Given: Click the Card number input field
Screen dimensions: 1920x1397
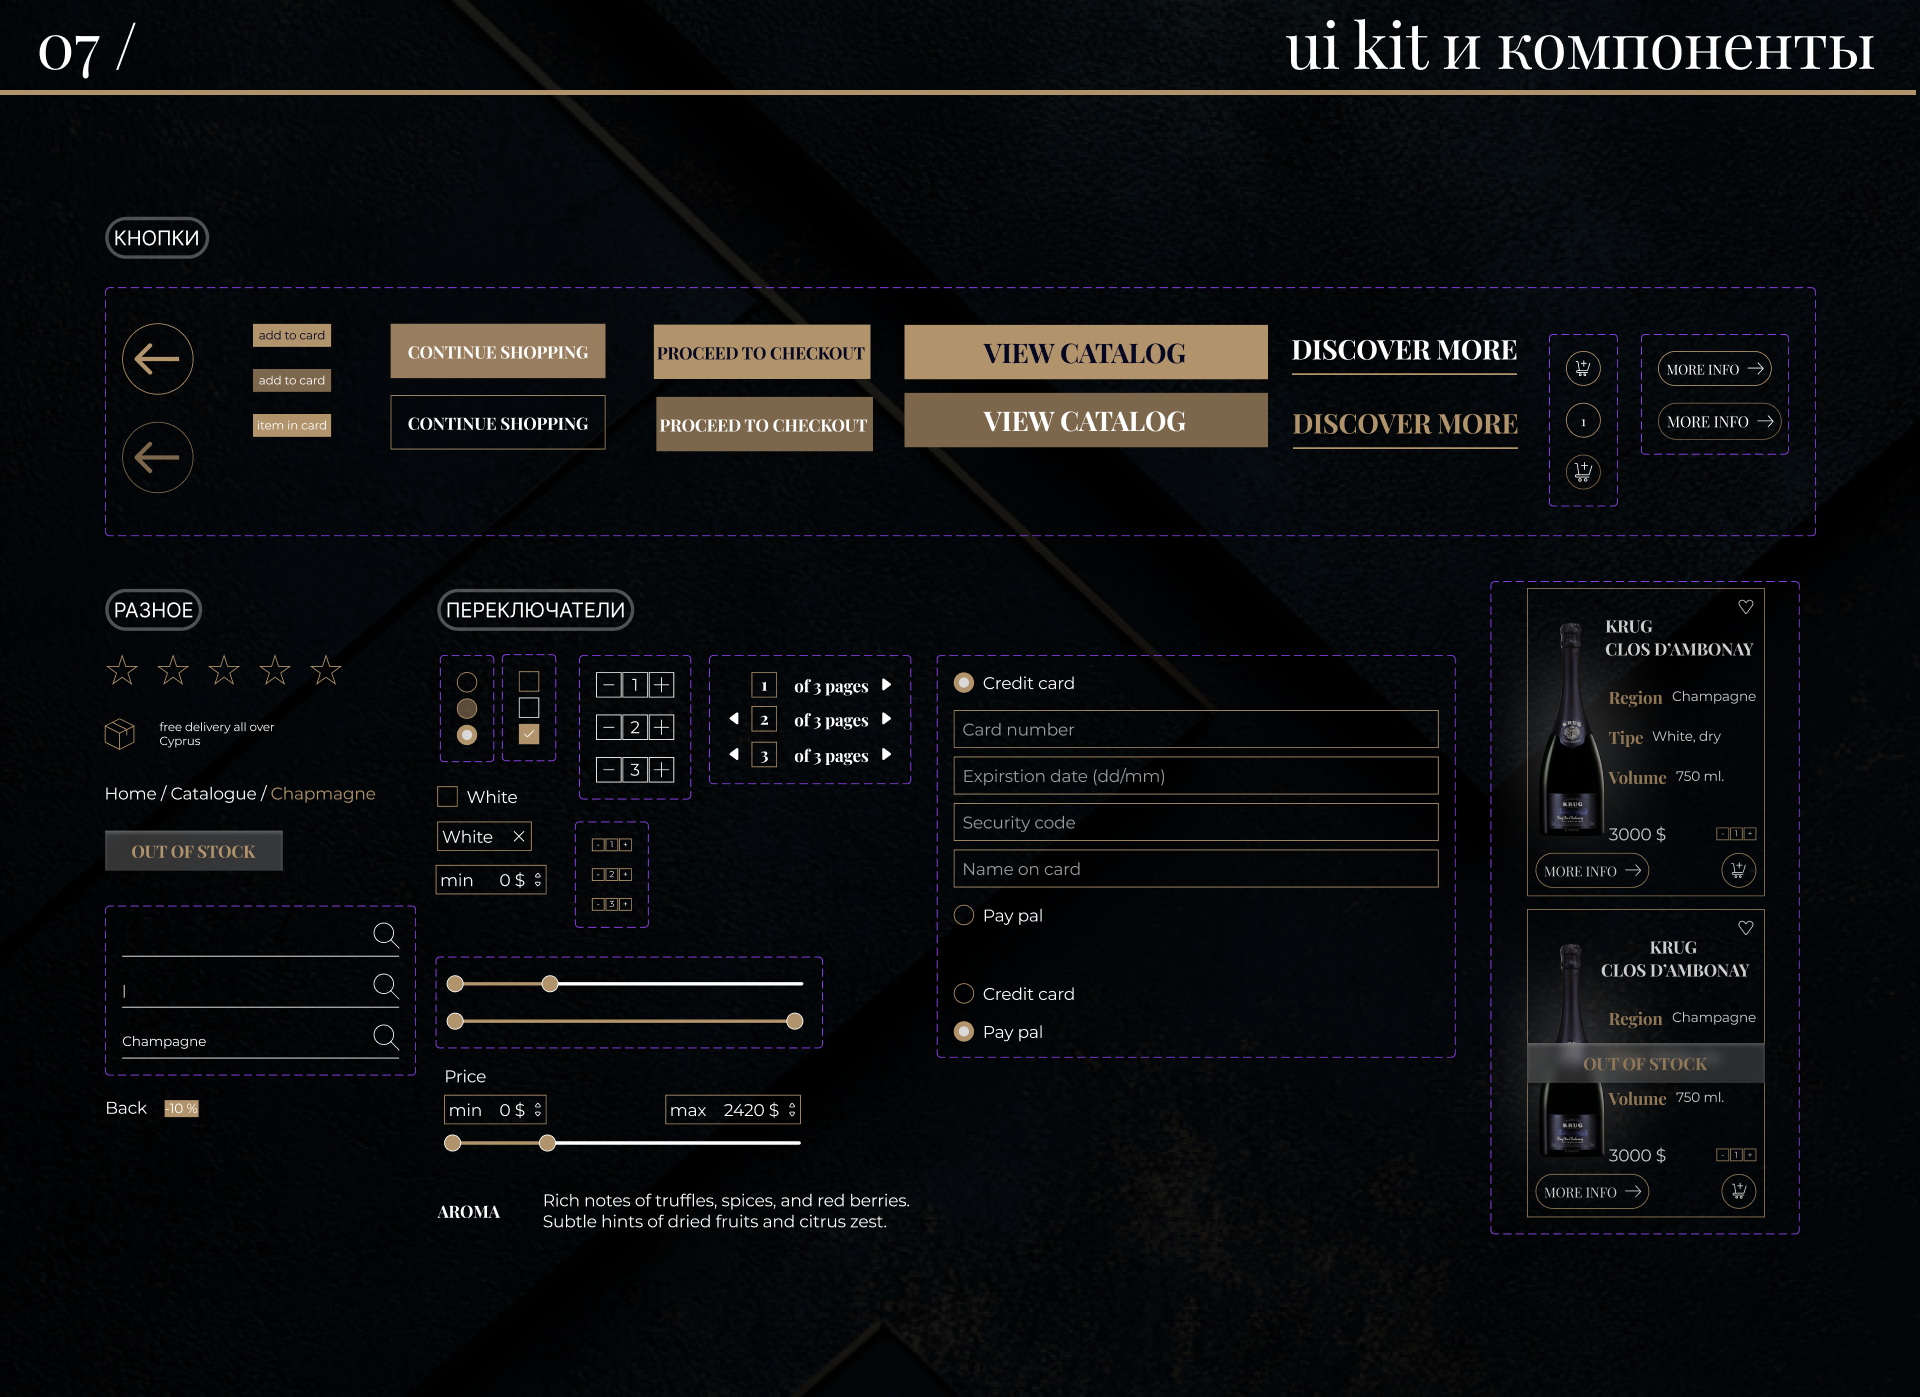Looking at the screenshot, I should coord(1195,729).
